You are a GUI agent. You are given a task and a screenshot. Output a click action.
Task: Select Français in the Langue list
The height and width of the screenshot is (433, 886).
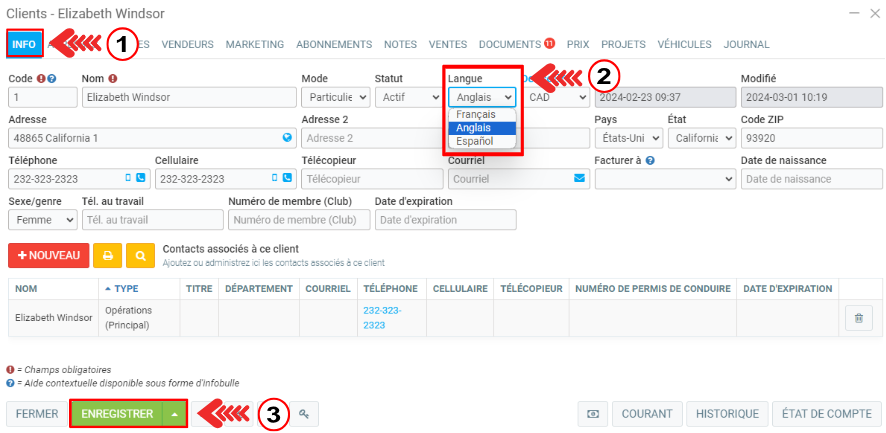pos(476,115)
